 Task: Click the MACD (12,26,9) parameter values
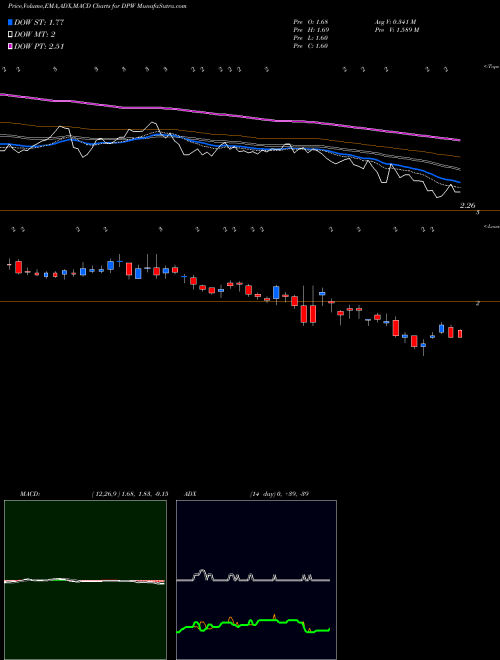(x=130, y=494)
